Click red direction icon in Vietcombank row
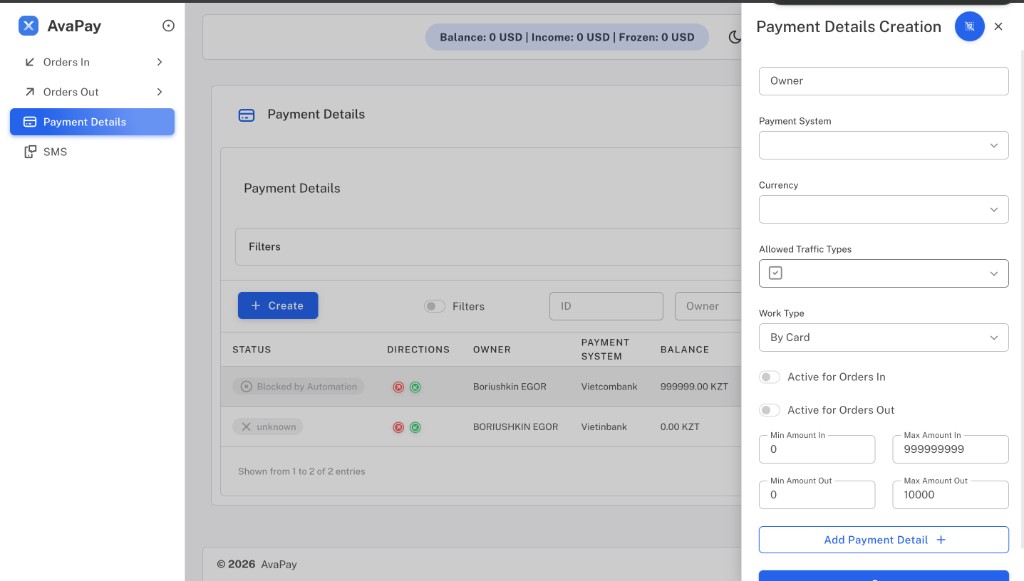Viewport: 1024px width, 581px height. 398,387
